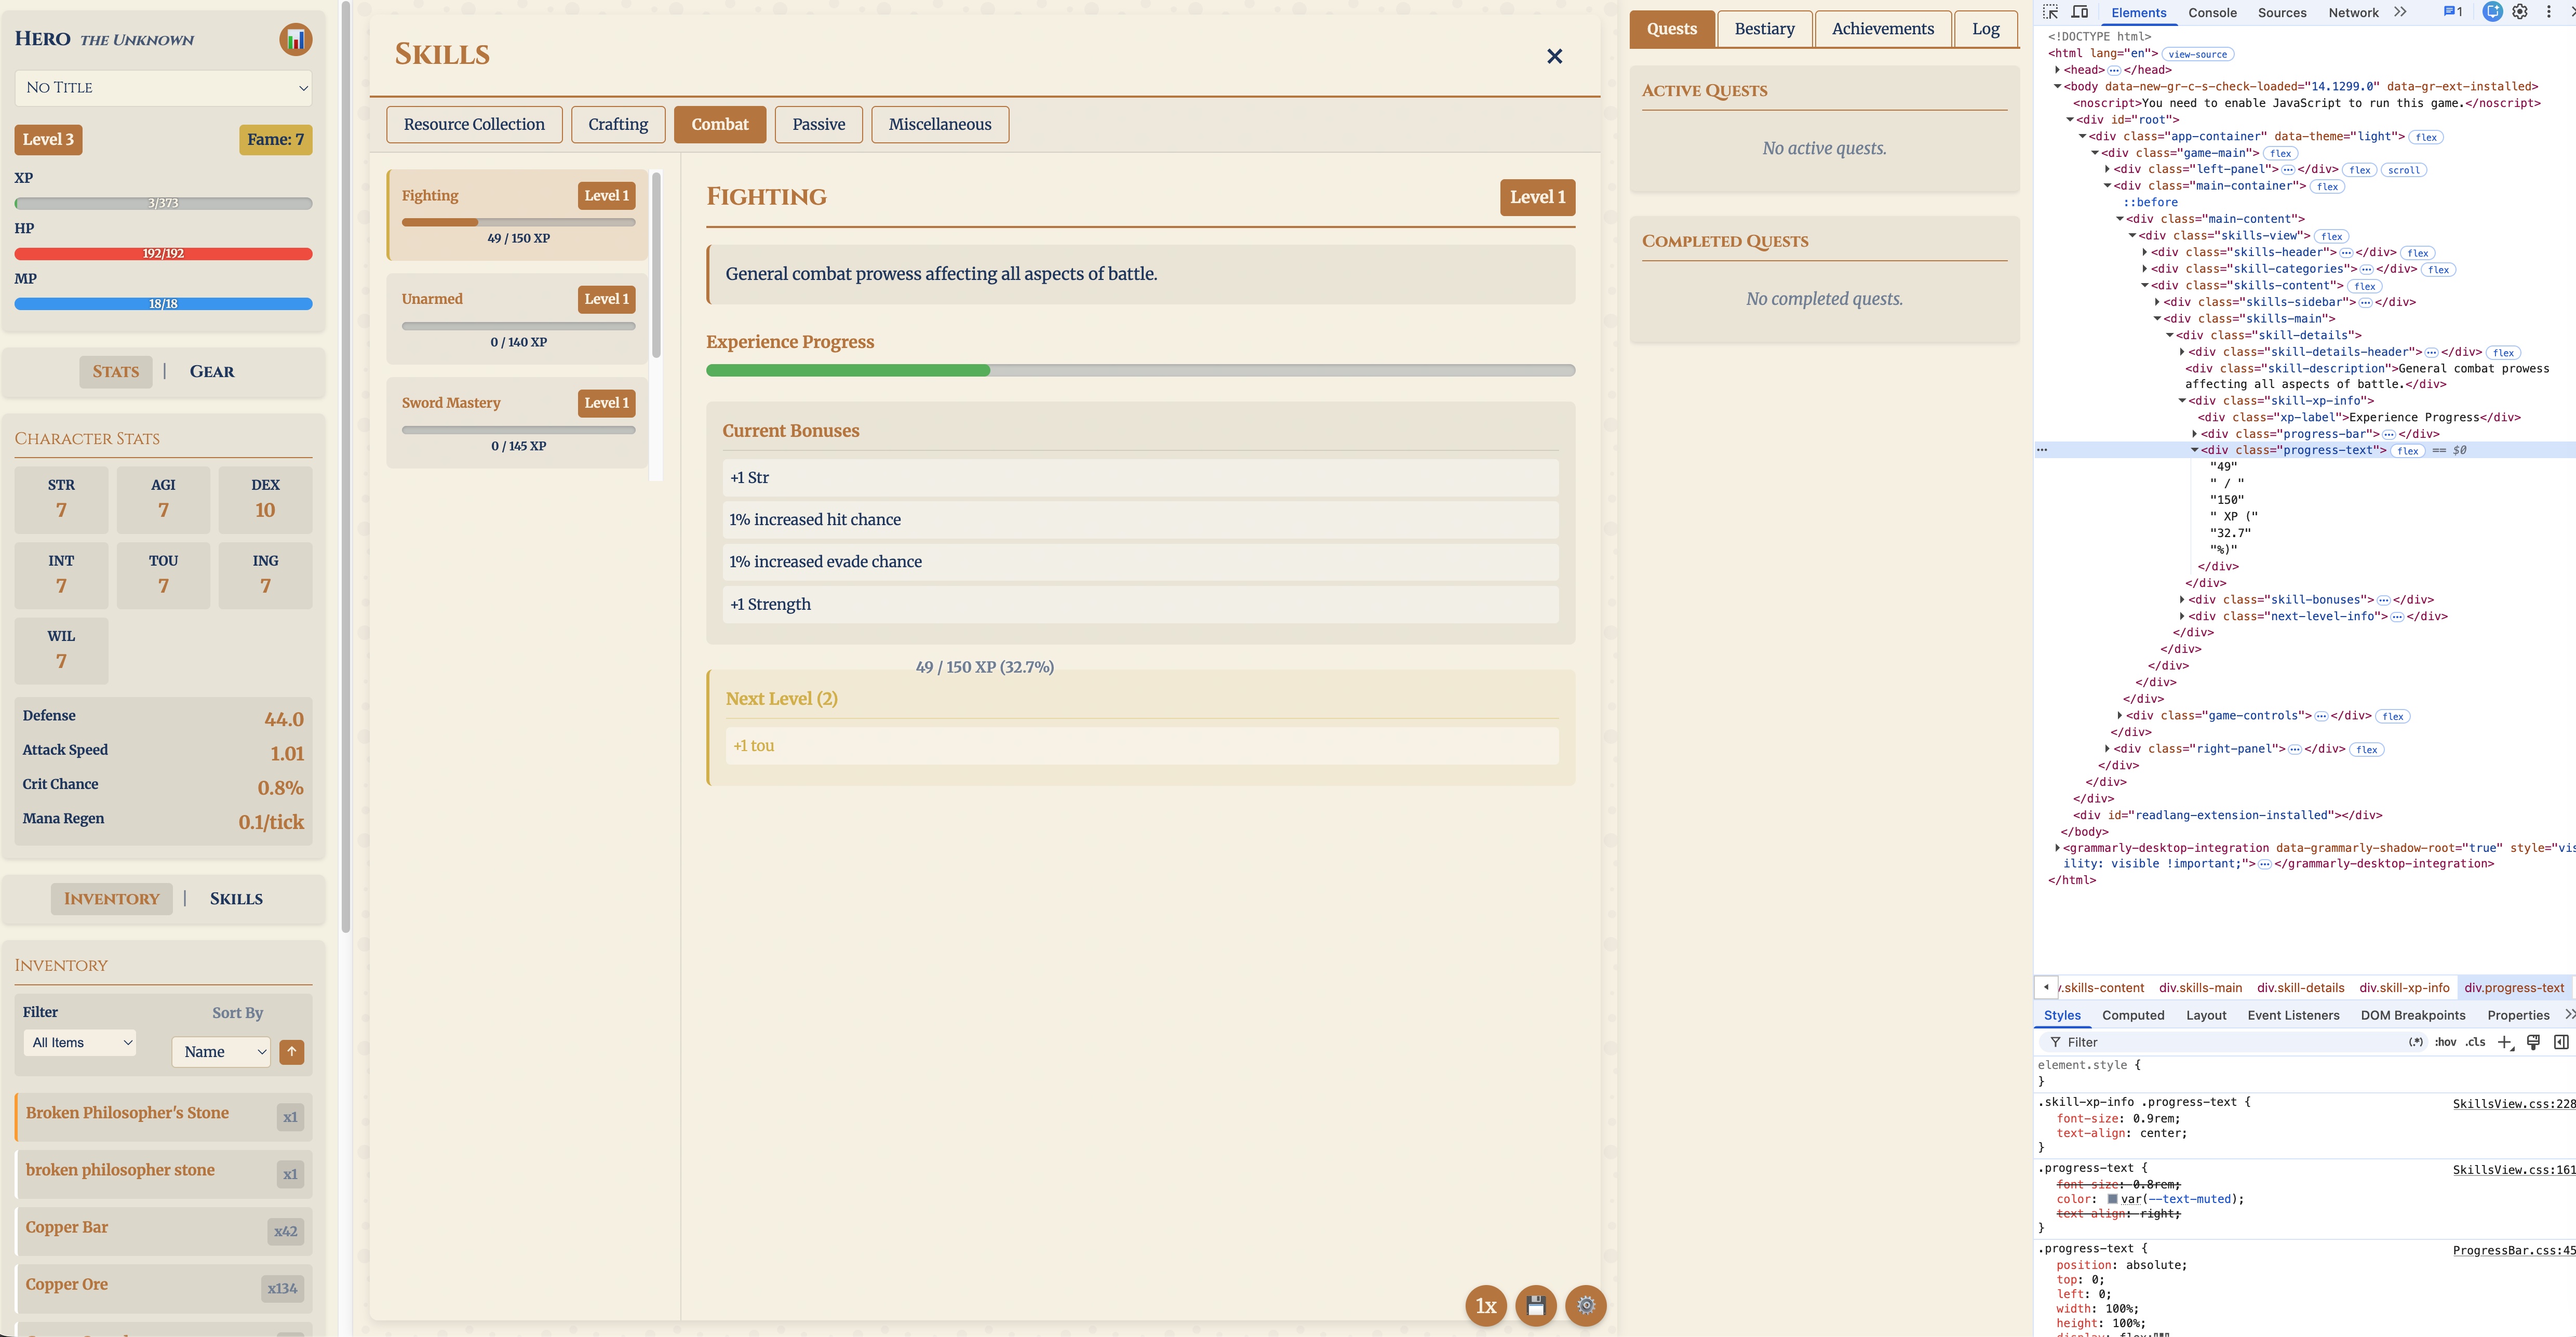The height and width of the screenshot is (1337, 2576).
Task: Click the red HP bar
Action: [164, 254]
